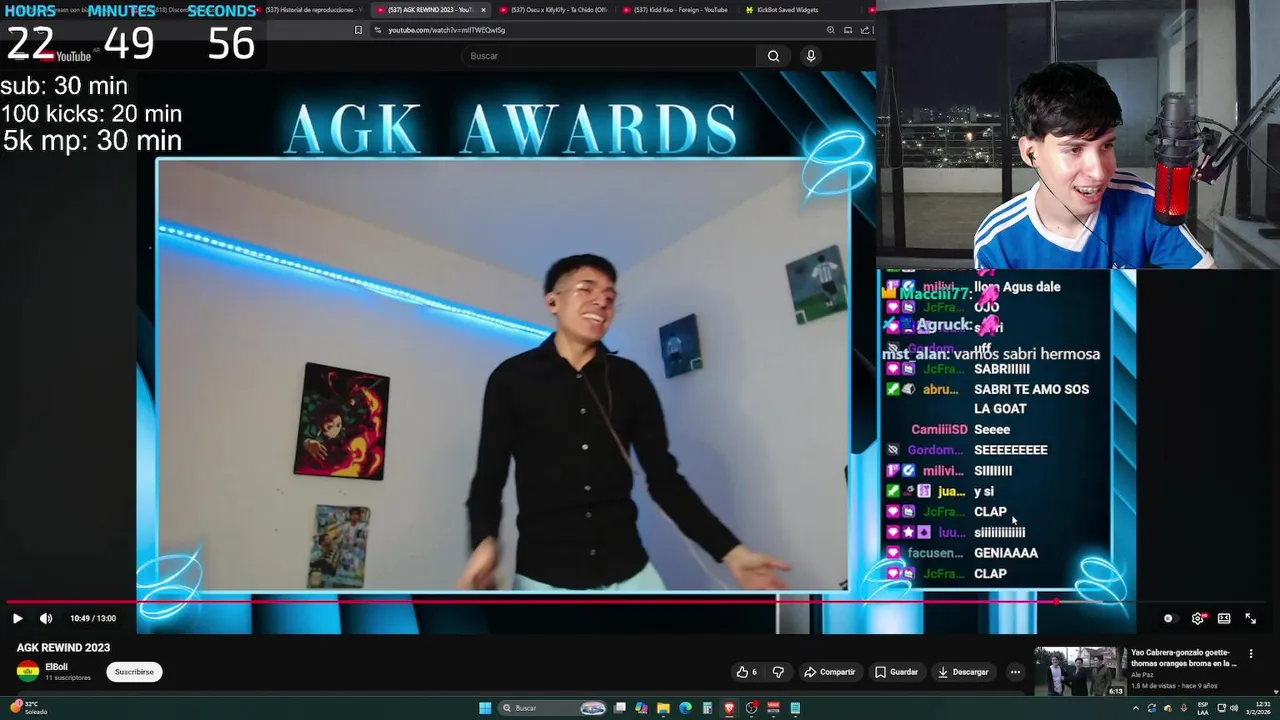Click the tray microphone icon
This screenshot has height=720, width=1280.
(1184, 708)
